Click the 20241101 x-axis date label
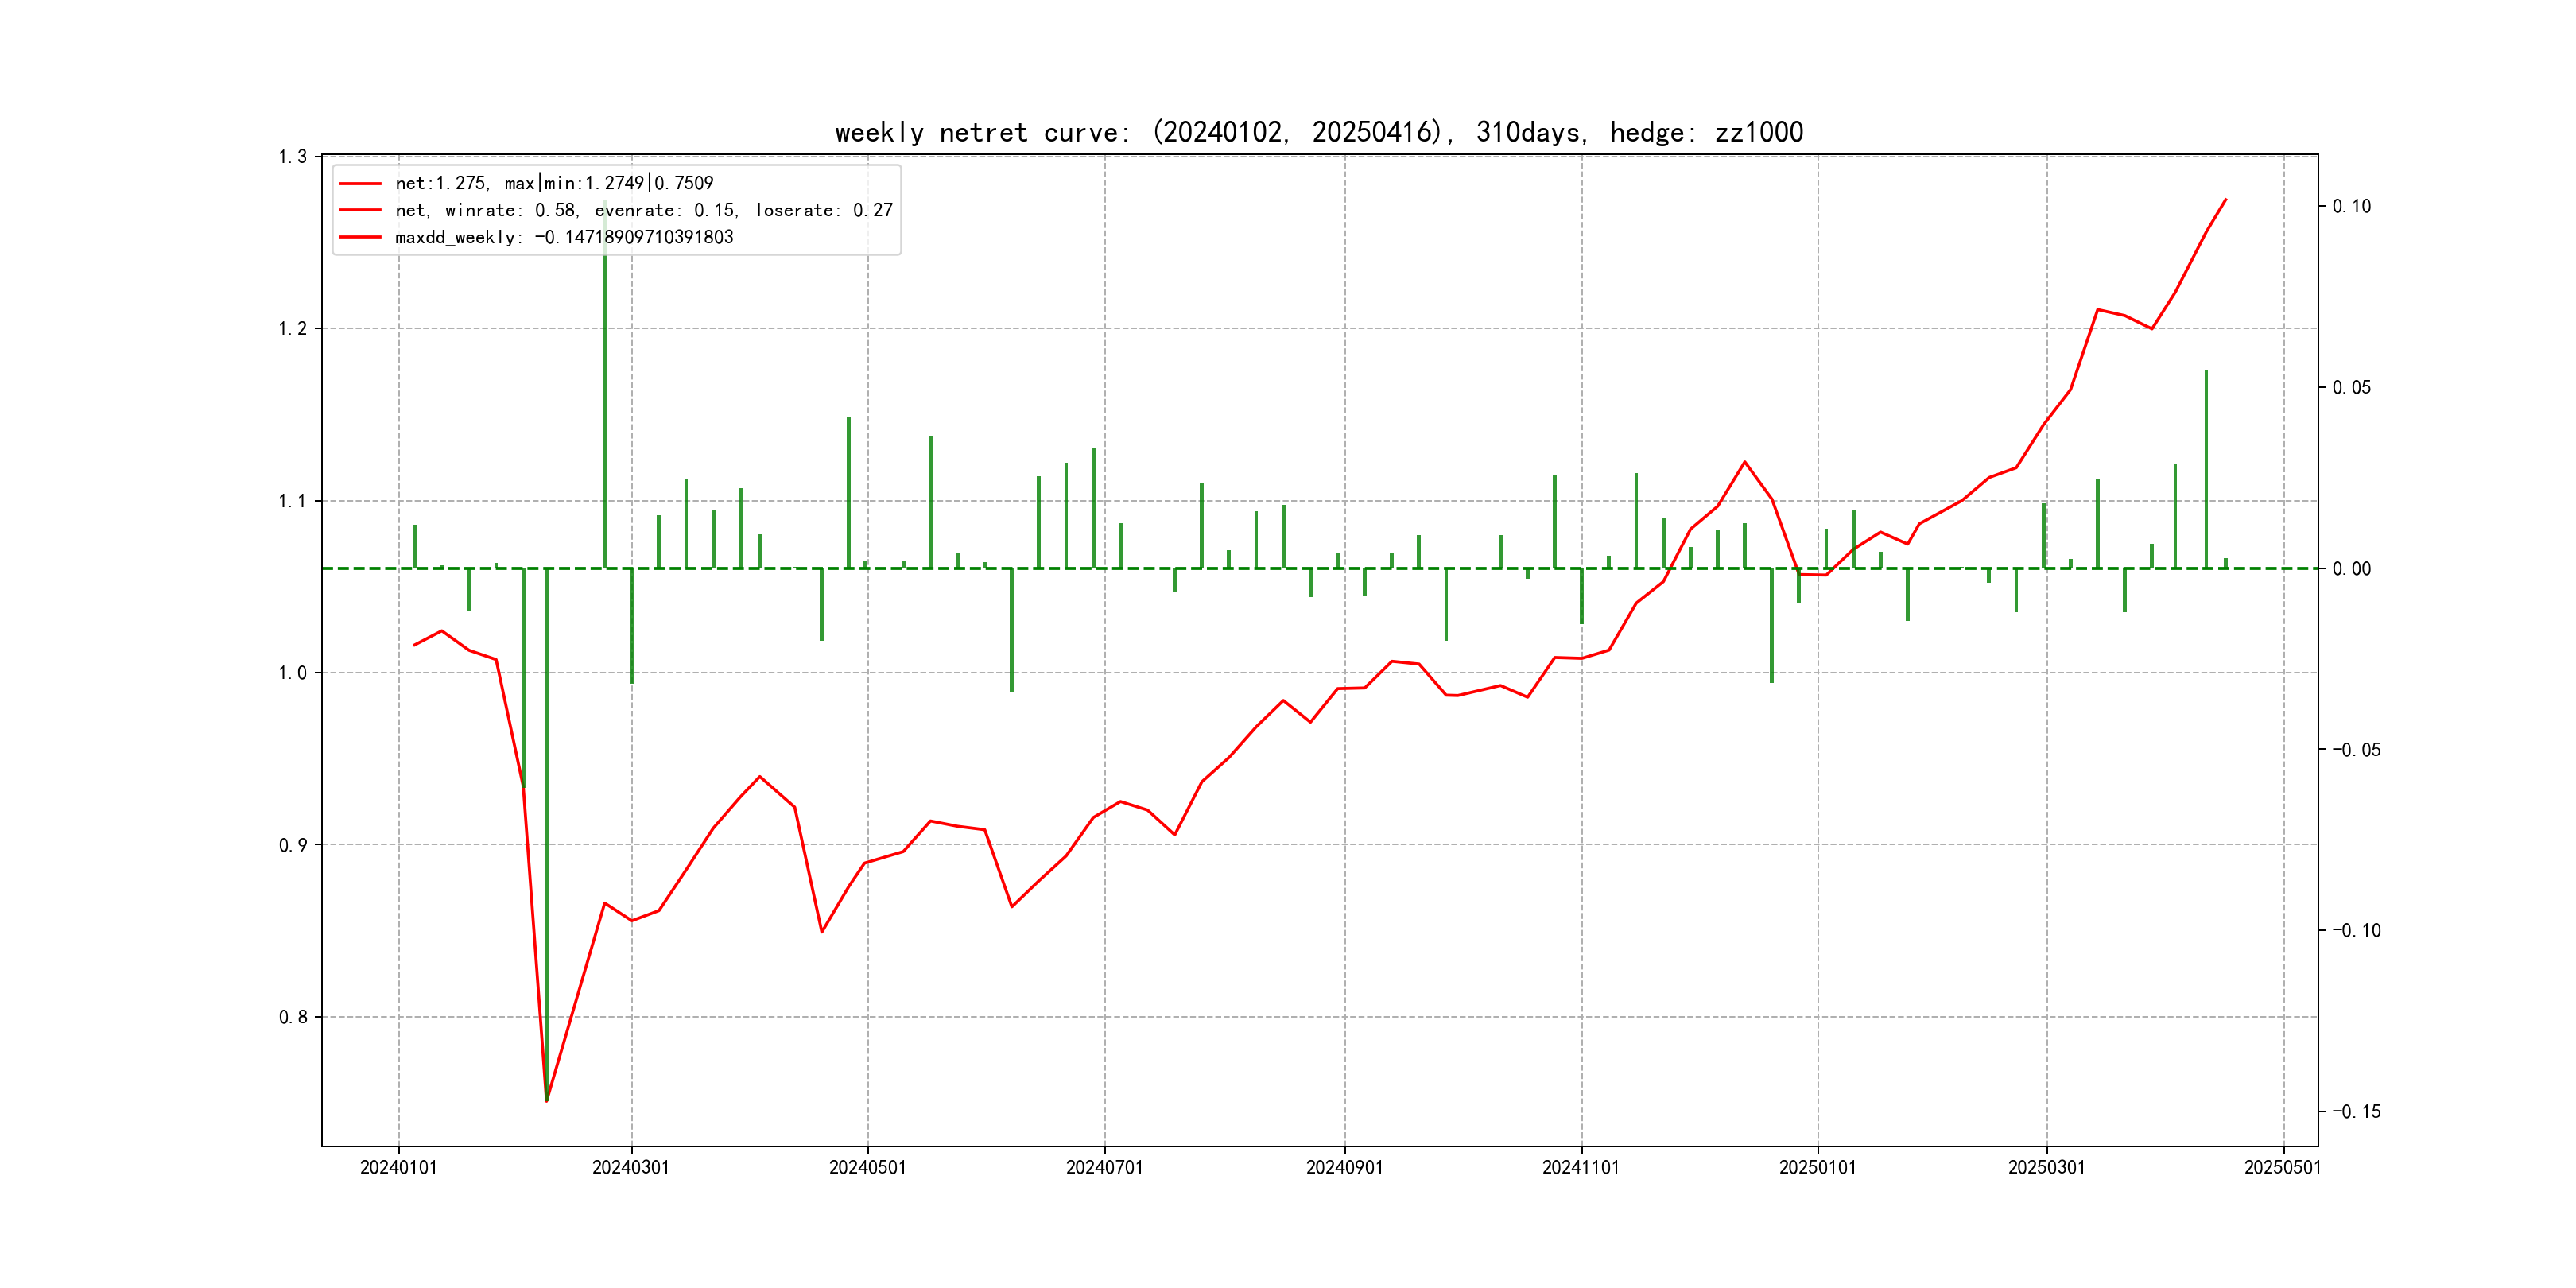This screenshot has width=2576, height=1288. [1580, 1167]
